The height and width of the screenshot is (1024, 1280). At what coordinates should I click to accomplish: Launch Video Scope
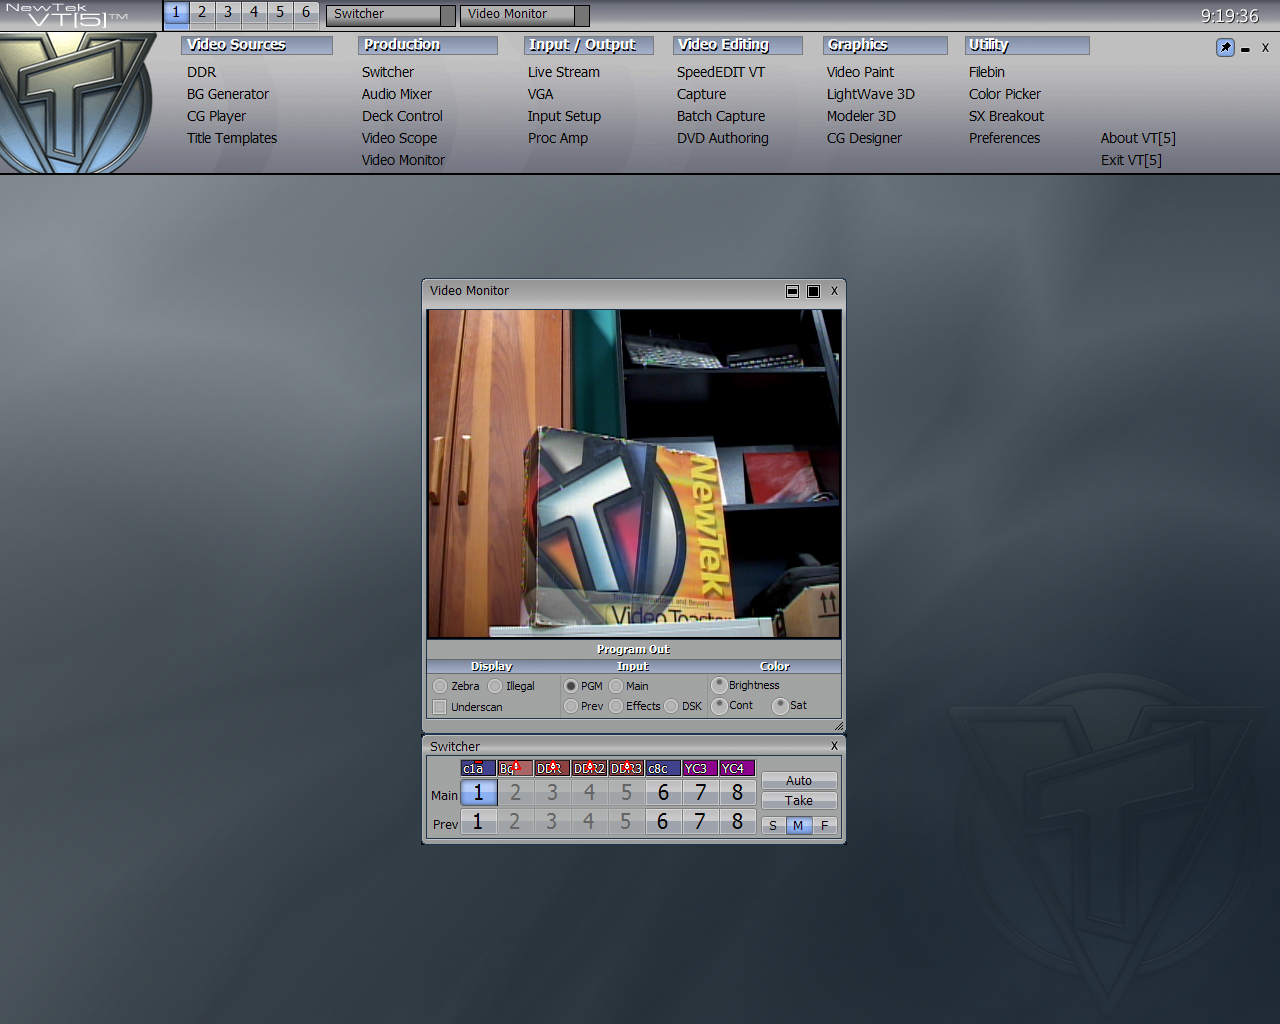click(x=399, y=138)
